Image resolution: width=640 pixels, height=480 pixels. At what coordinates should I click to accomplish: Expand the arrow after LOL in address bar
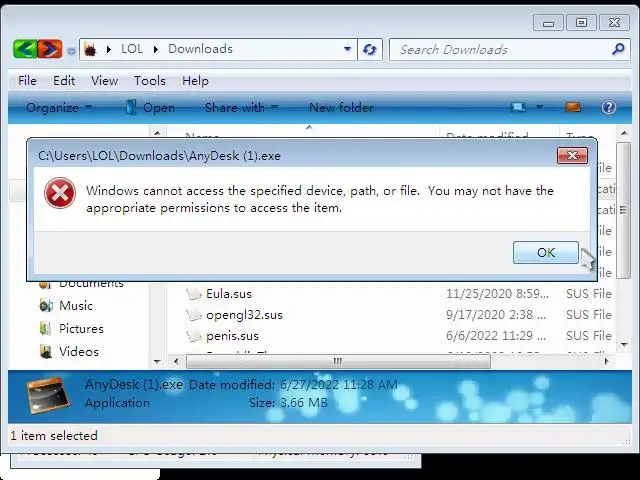tap(156, 49)
